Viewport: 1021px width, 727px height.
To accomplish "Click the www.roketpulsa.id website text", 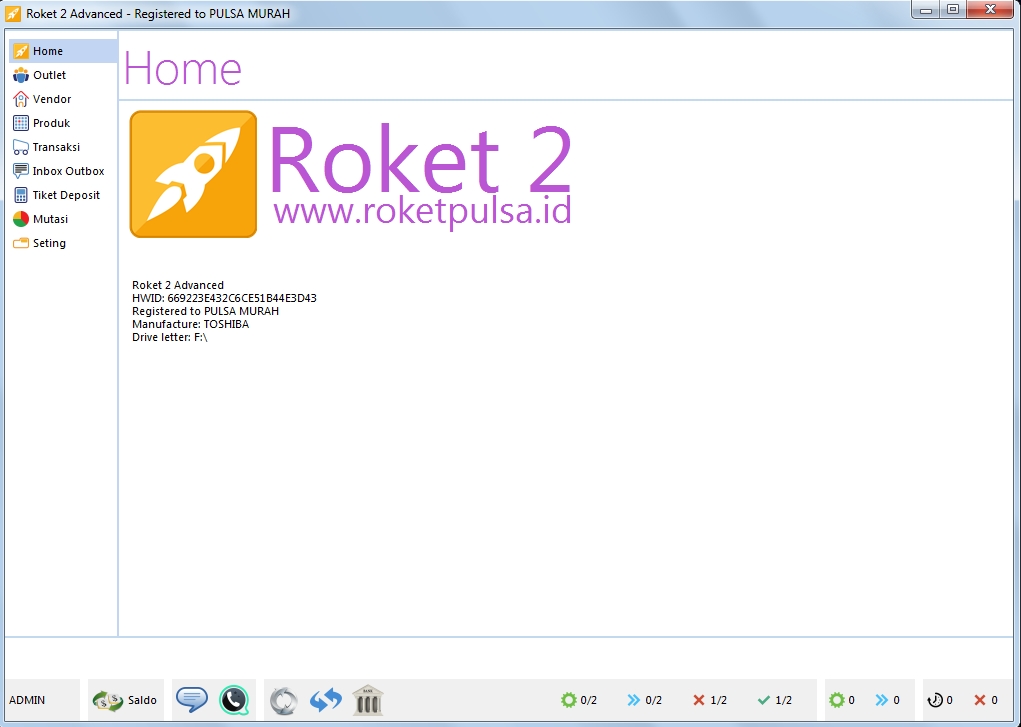I will (x=422, y=211).
